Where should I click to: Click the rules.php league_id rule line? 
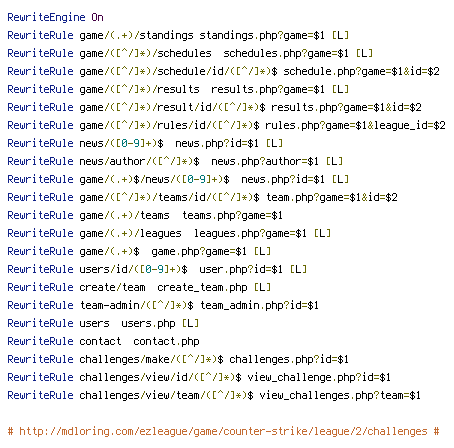pyautogui.click(x=226, y=125)
